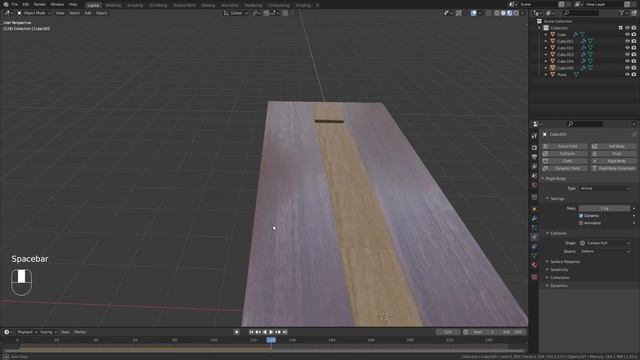Switch to the UV Editing workspace tab
The width and height of the screenshot is (640, 360).
(x=158, y=5)
